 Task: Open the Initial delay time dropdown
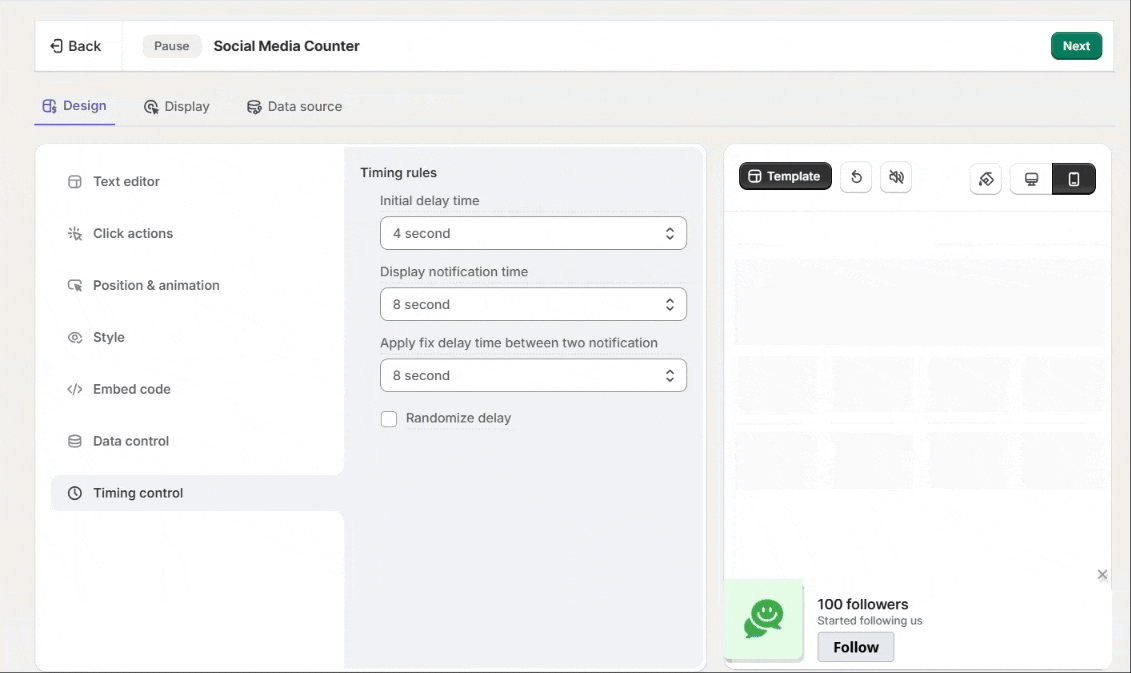(x=533, y=233)
